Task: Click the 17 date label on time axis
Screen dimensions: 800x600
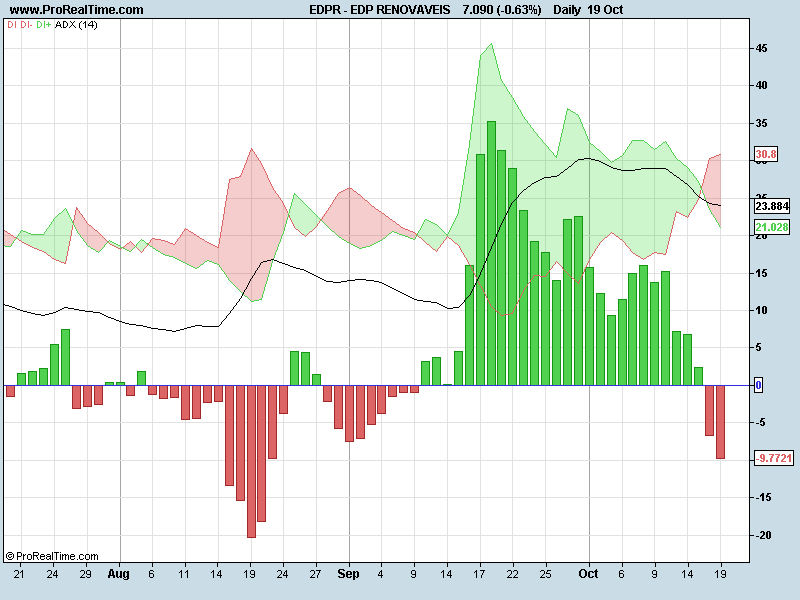Action: [x=479, y=574]
